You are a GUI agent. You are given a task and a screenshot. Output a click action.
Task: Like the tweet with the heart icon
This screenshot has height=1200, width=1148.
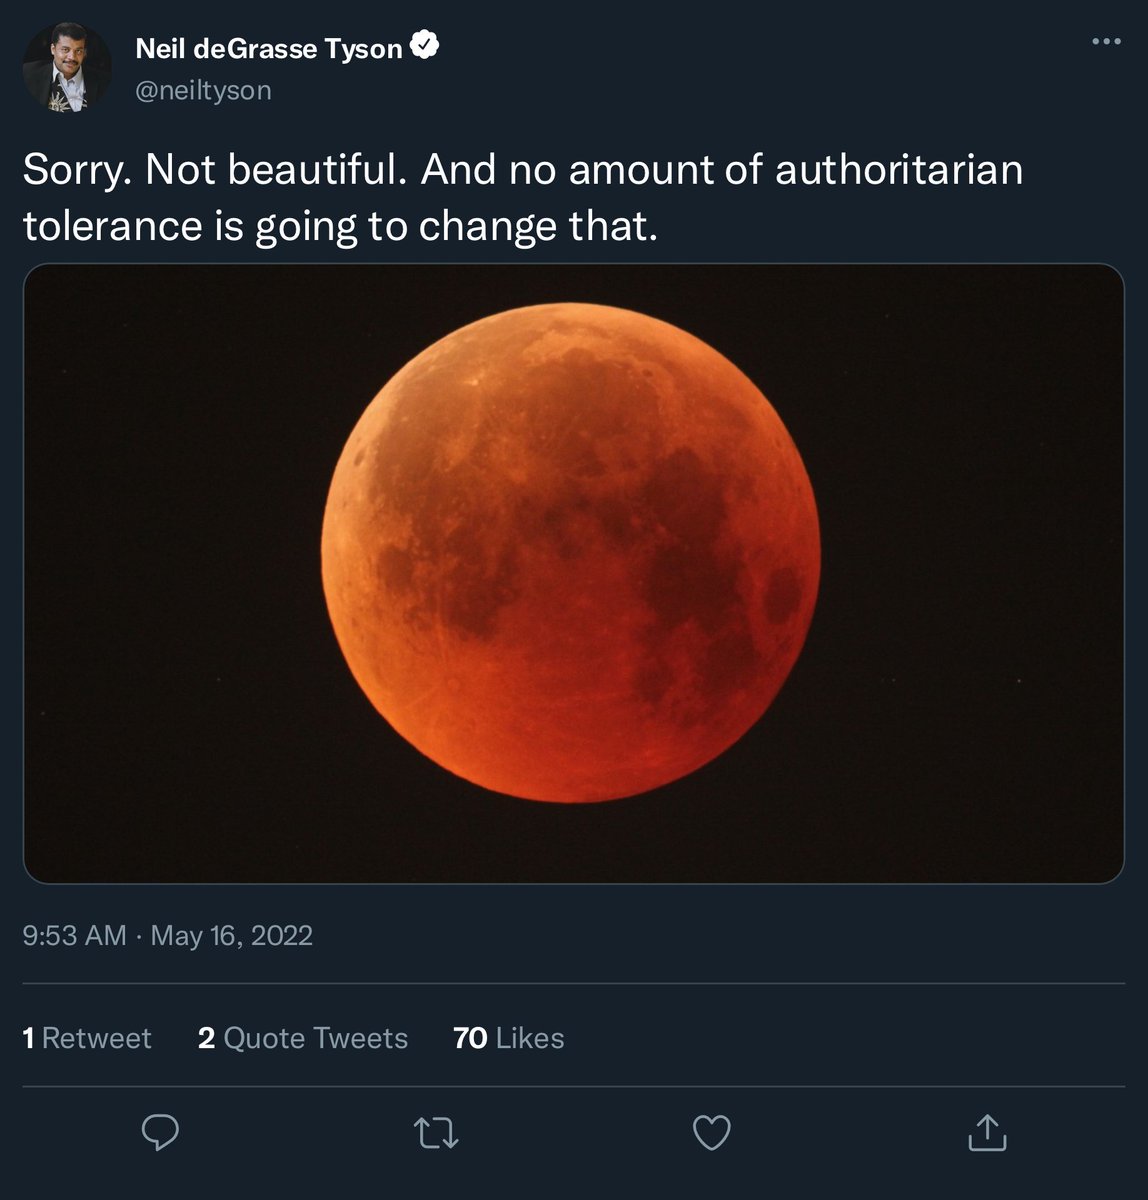click(712, 1133)
